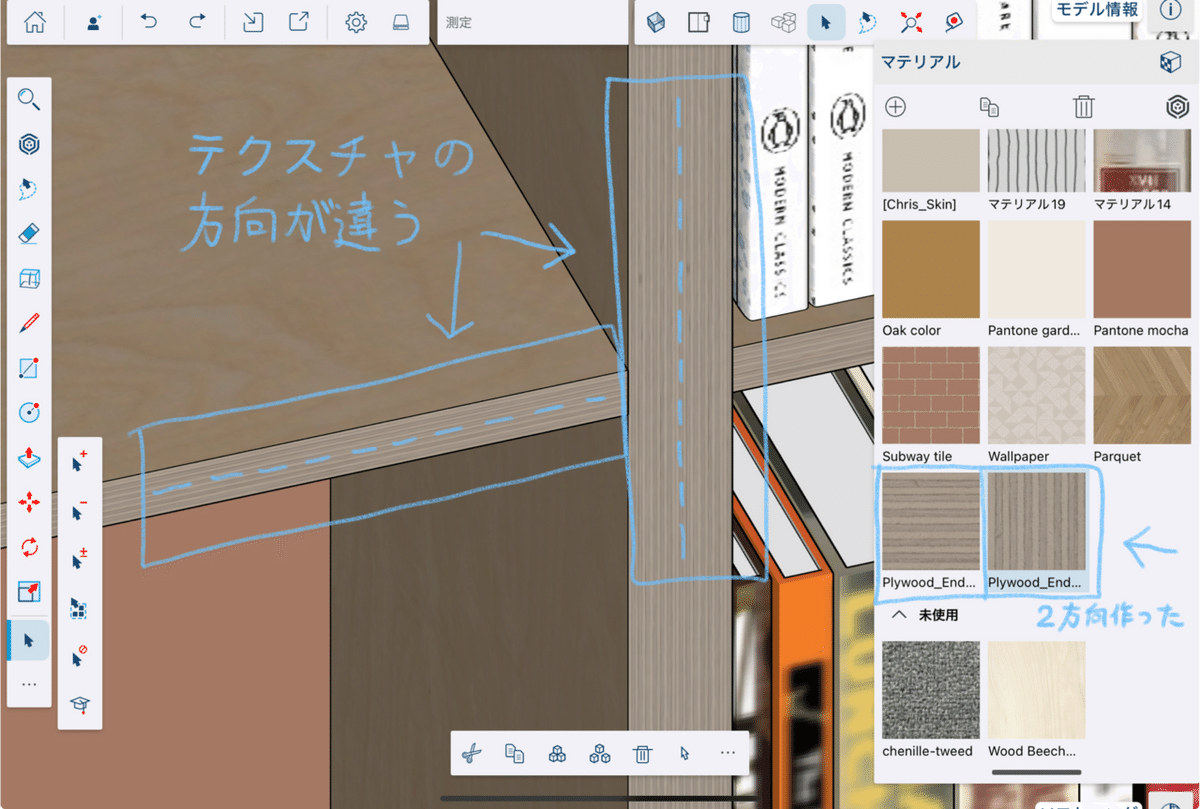The height and width of the screenshot is (809, 1200).
Task: Select the red Pencil line tool
Action: (29, 323)
